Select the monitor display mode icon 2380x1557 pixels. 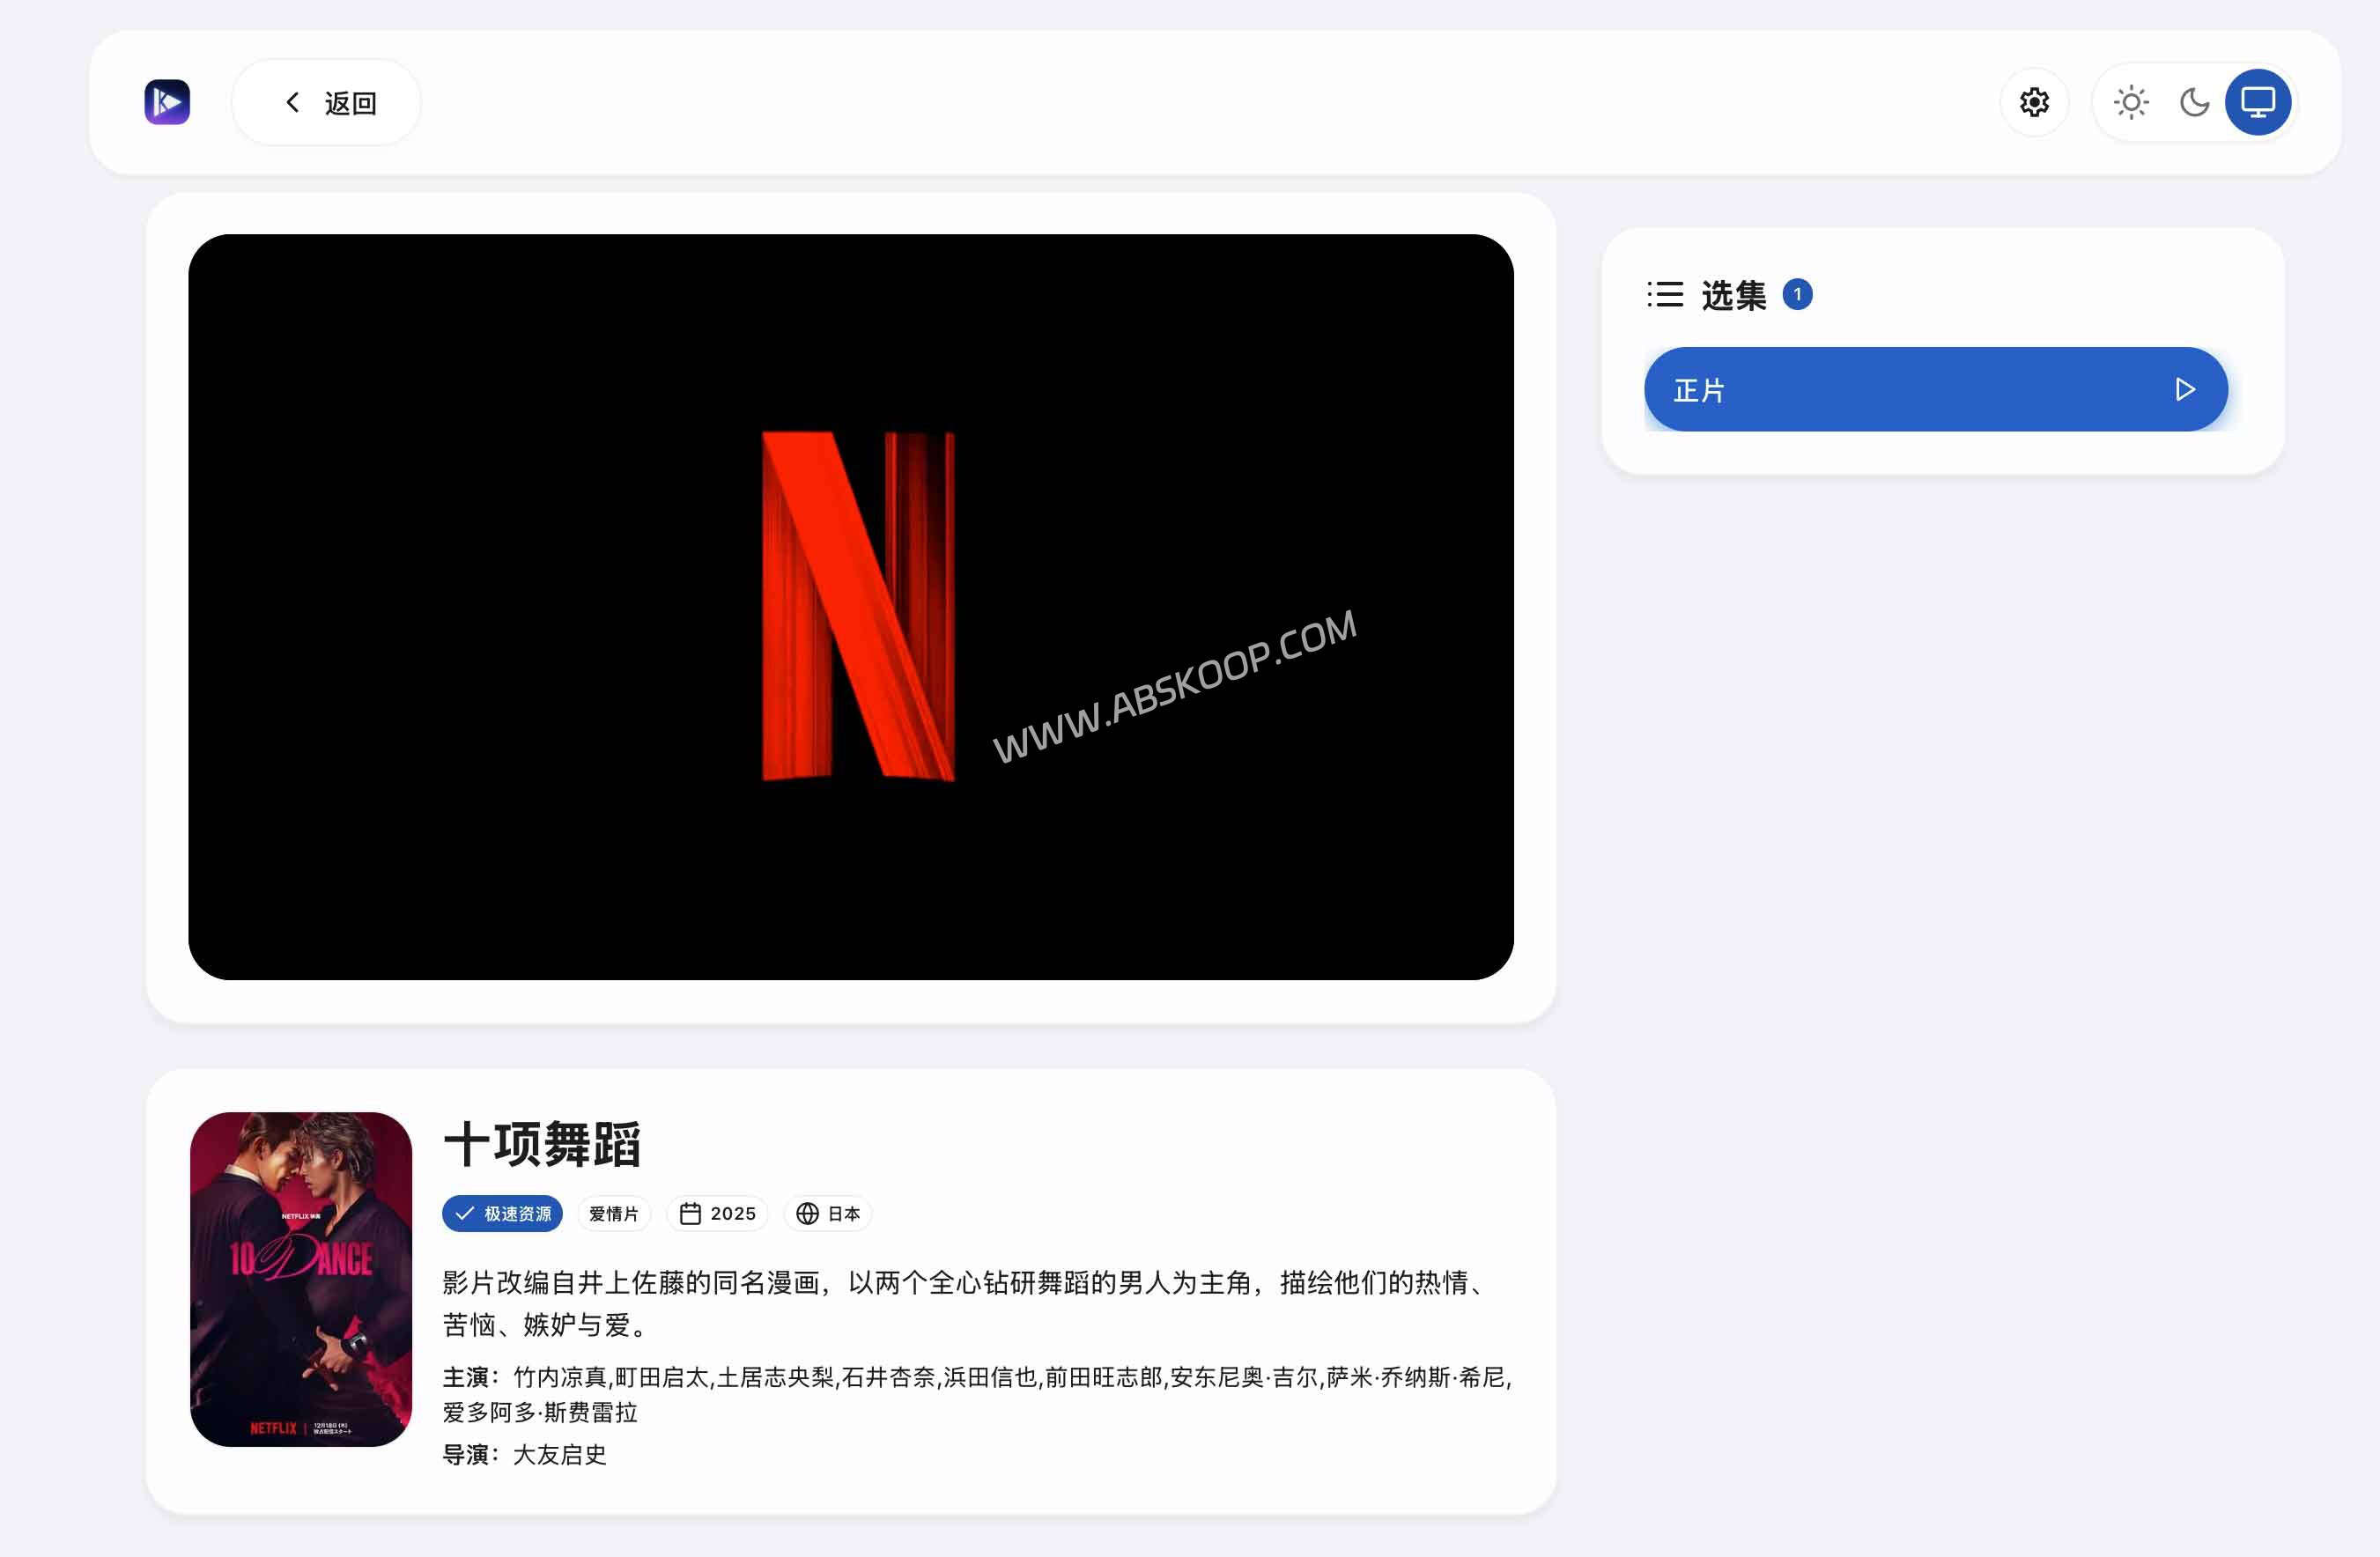tap(2257, 101)
